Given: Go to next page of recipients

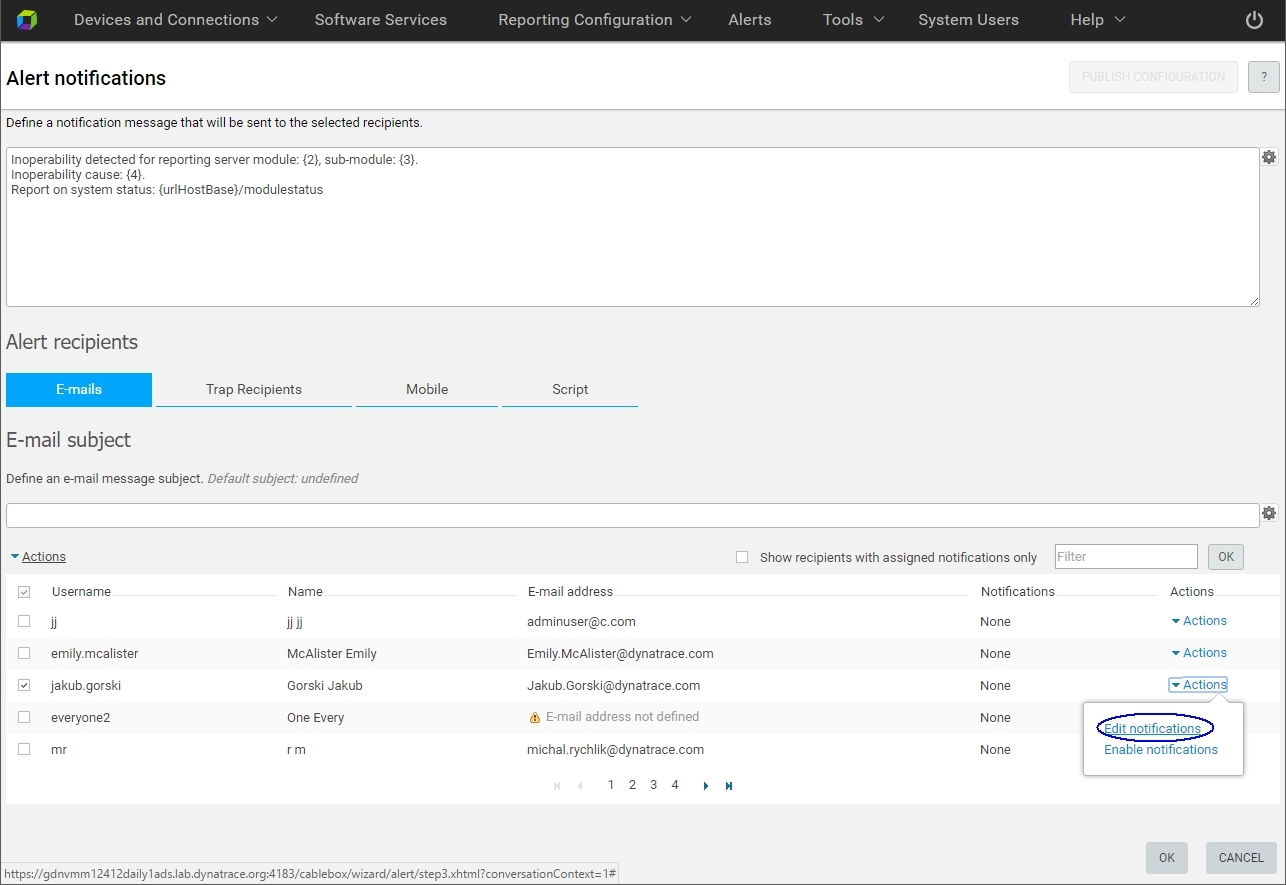Looking at the screenshot, I should [x=706, y=786].
